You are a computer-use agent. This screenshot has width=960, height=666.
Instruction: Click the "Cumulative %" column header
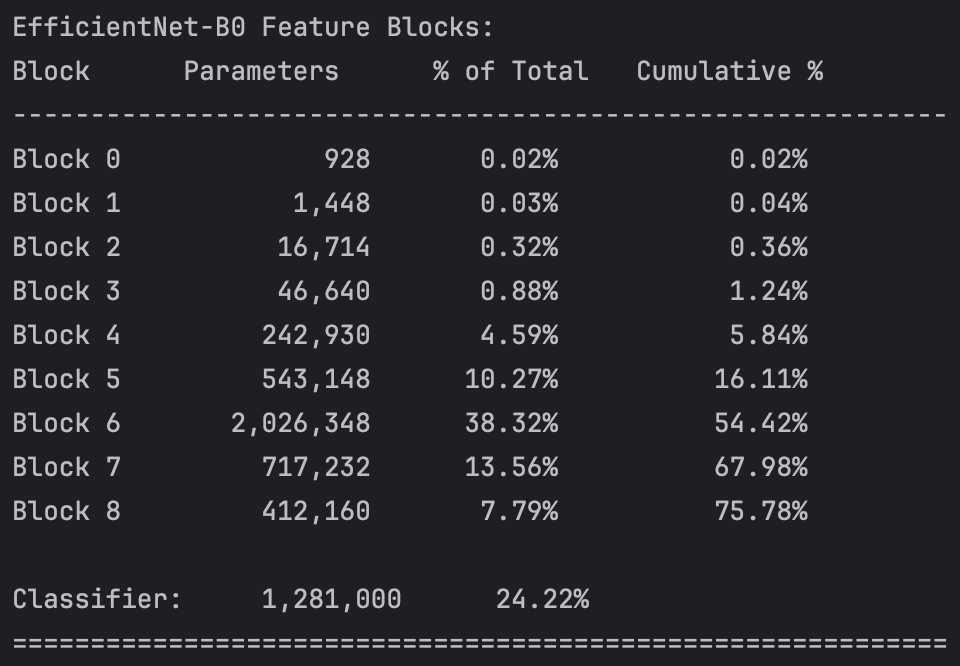click(729, 71)
